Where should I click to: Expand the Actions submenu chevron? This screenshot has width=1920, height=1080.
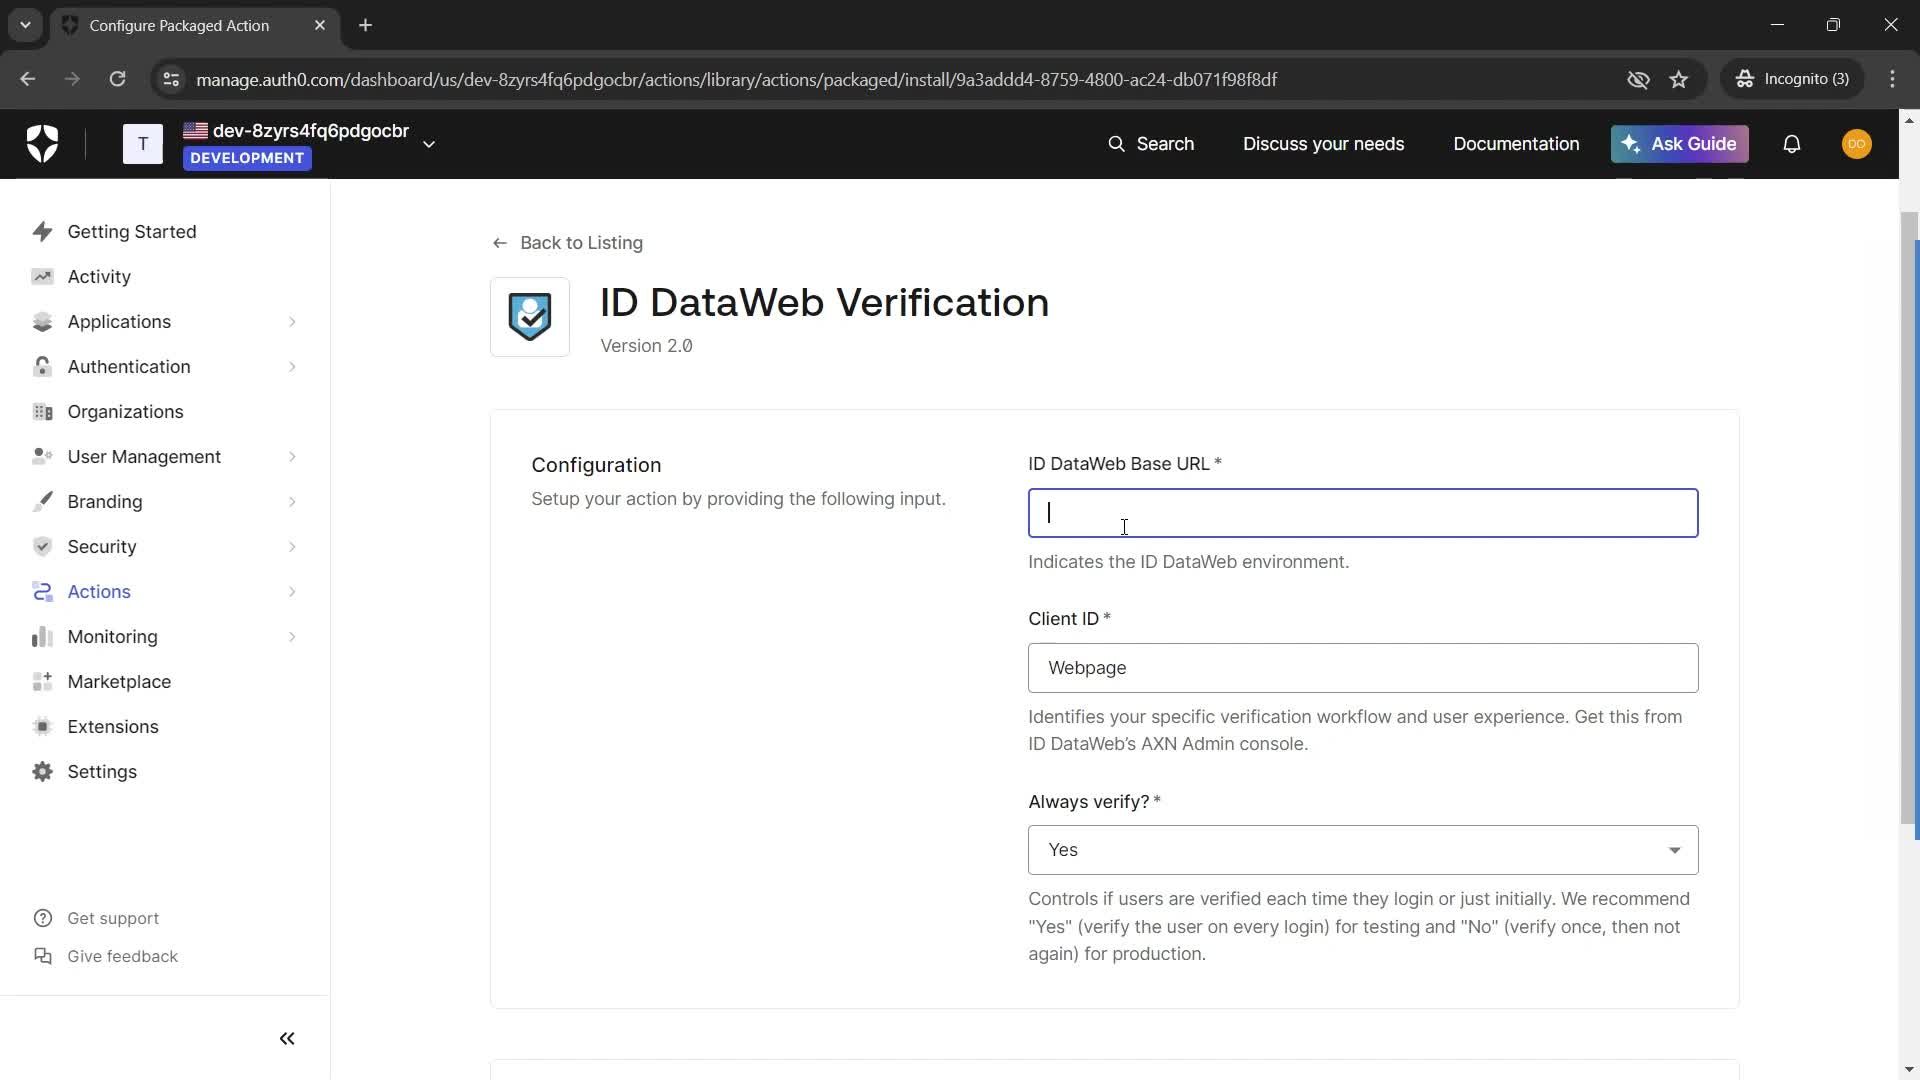click(x=292, y=592)
